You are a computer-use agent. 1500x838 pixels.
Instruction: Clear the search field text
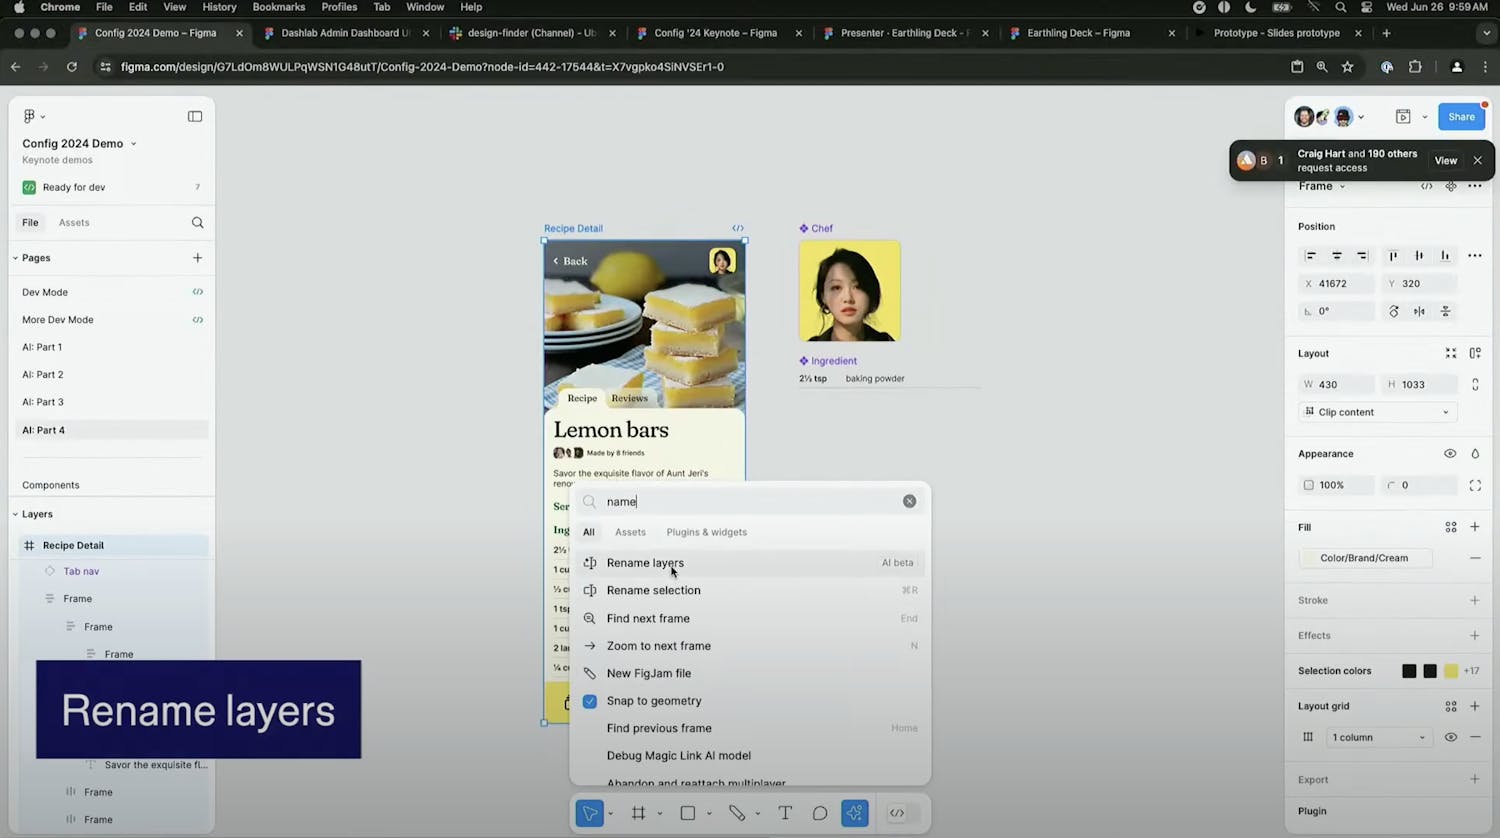(x=909, y=501)
